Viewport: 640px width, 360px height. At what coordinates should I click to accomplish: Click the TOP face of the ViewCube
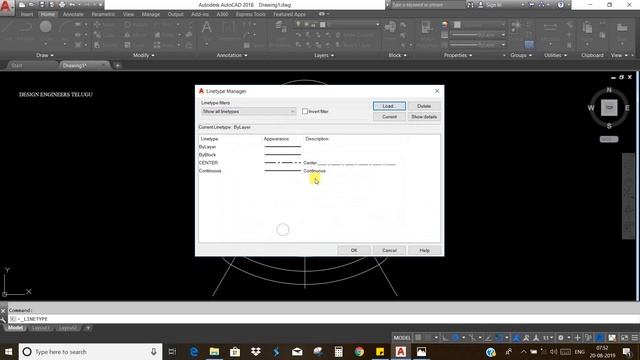click(609, 108)
